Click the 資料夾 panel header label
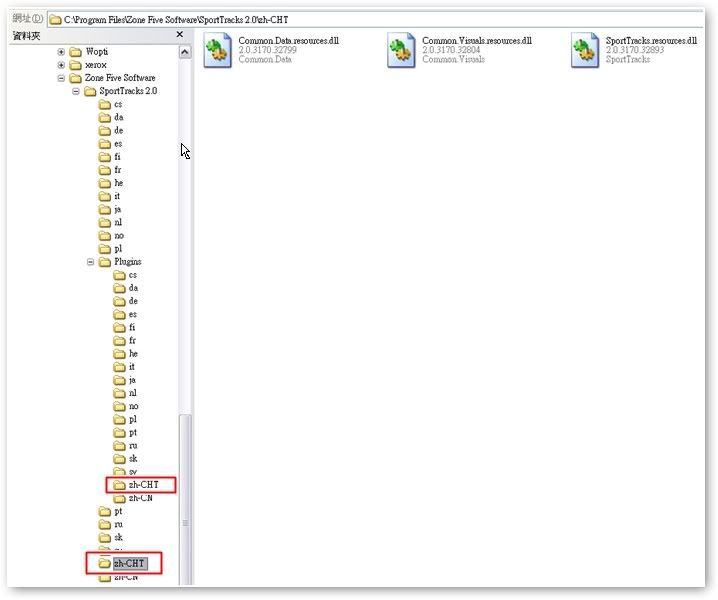 27,36
